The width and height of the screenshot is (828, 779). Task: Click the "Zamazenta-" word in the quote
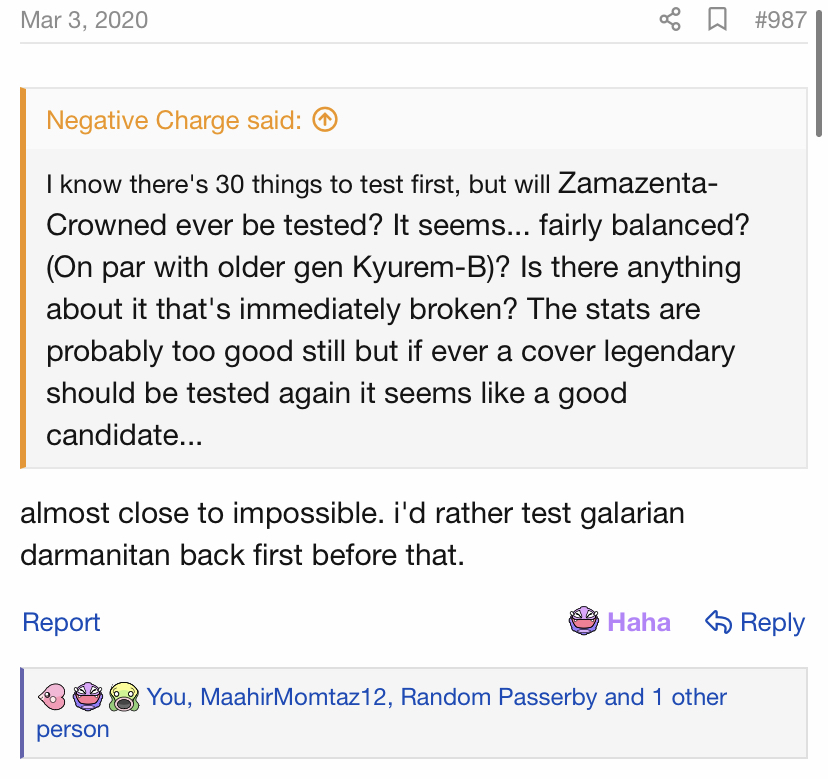[x=638, y=184]
